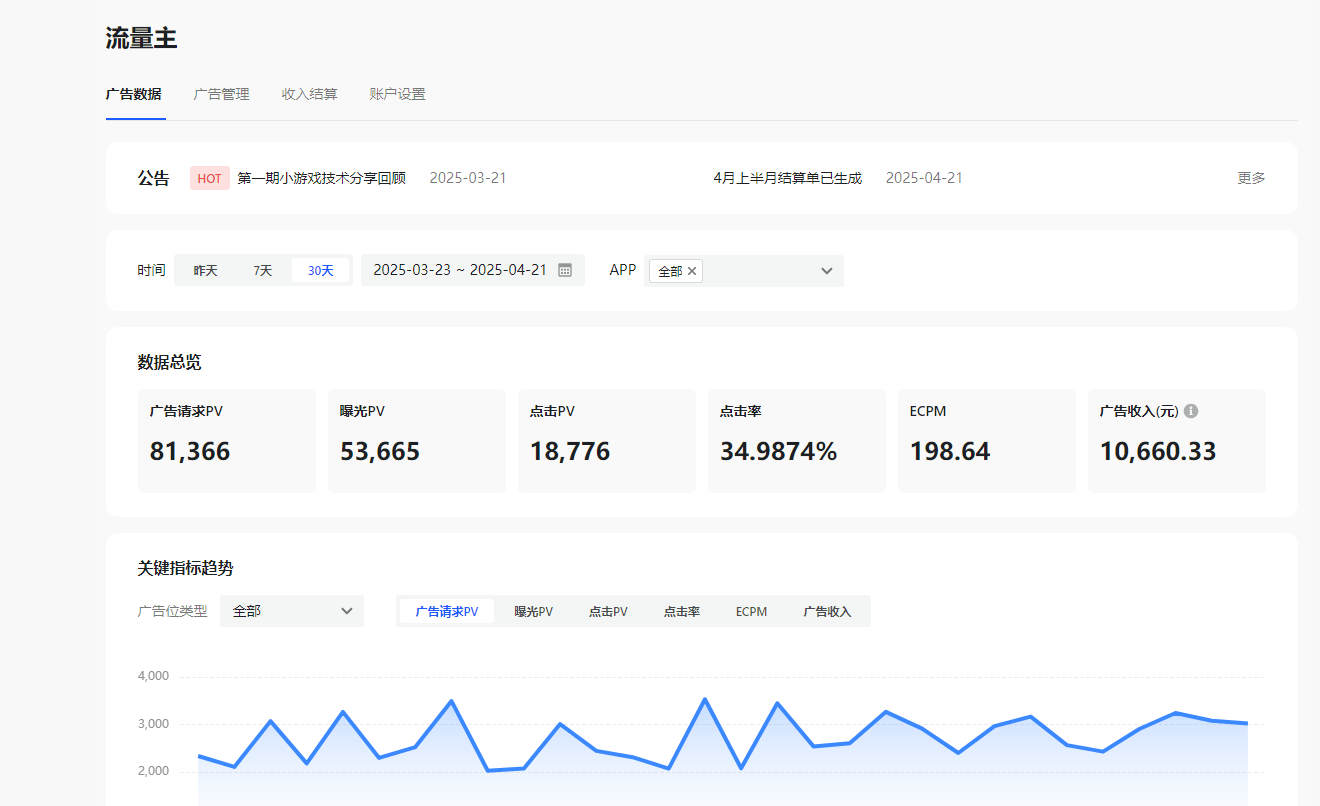Expand the APP dropdown chevron
This screenshot has height=806, width=1320.
click(827, 271)
